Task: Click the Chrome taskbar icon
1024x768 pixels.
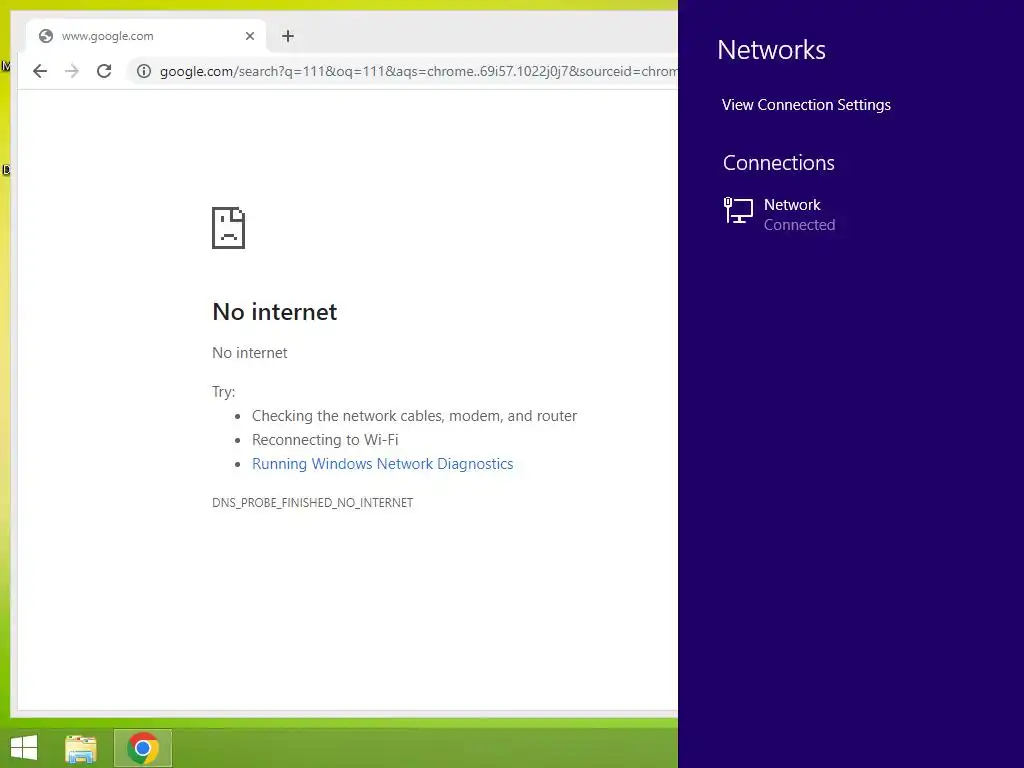Action: [x=143, y=748]
